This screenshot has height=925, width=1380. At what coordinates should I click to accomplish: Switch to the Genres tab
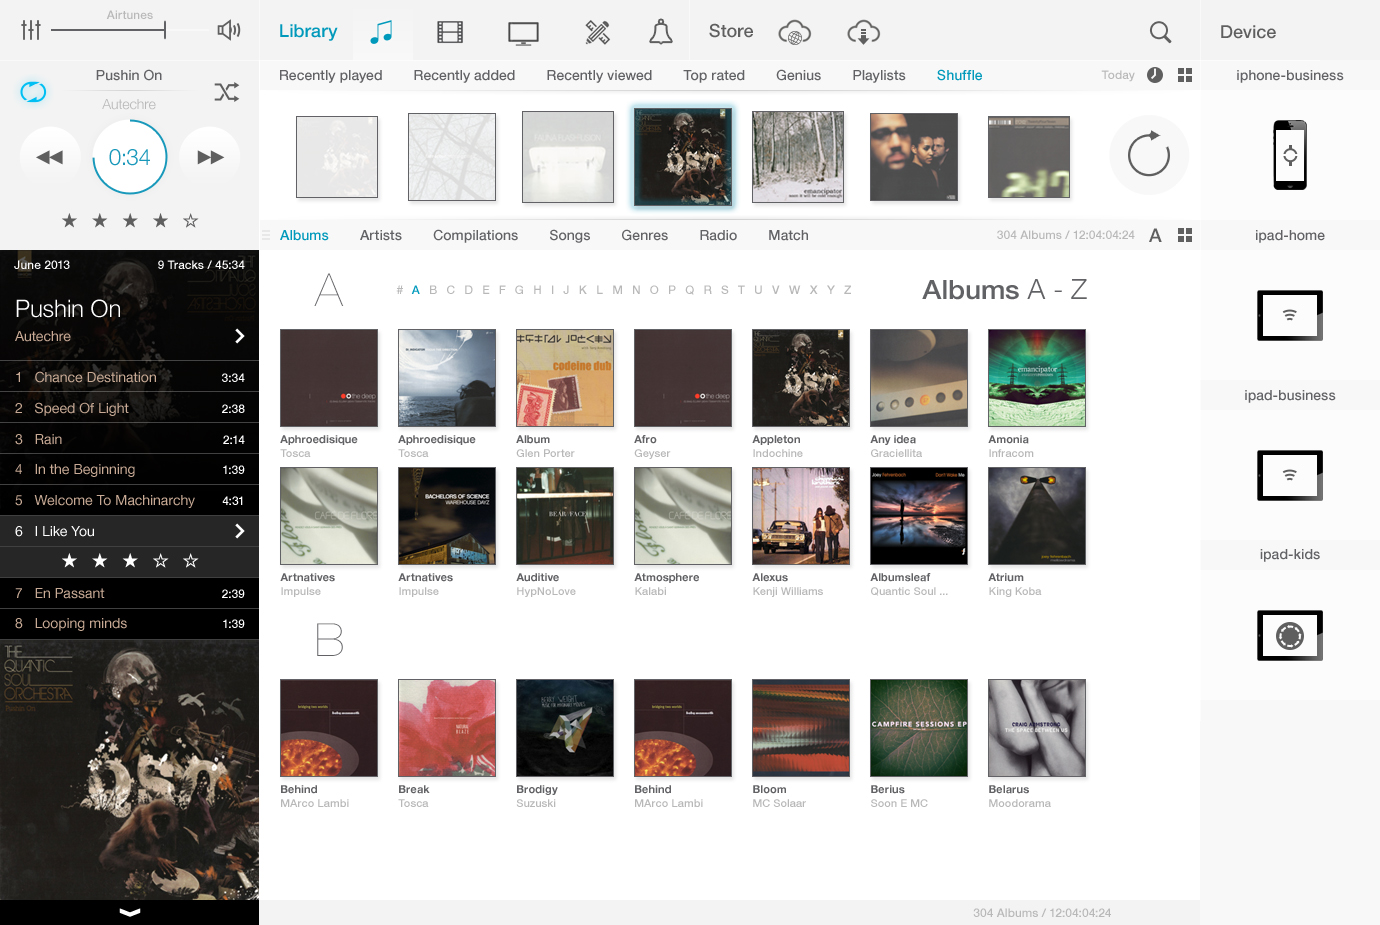tap(645, 235)
